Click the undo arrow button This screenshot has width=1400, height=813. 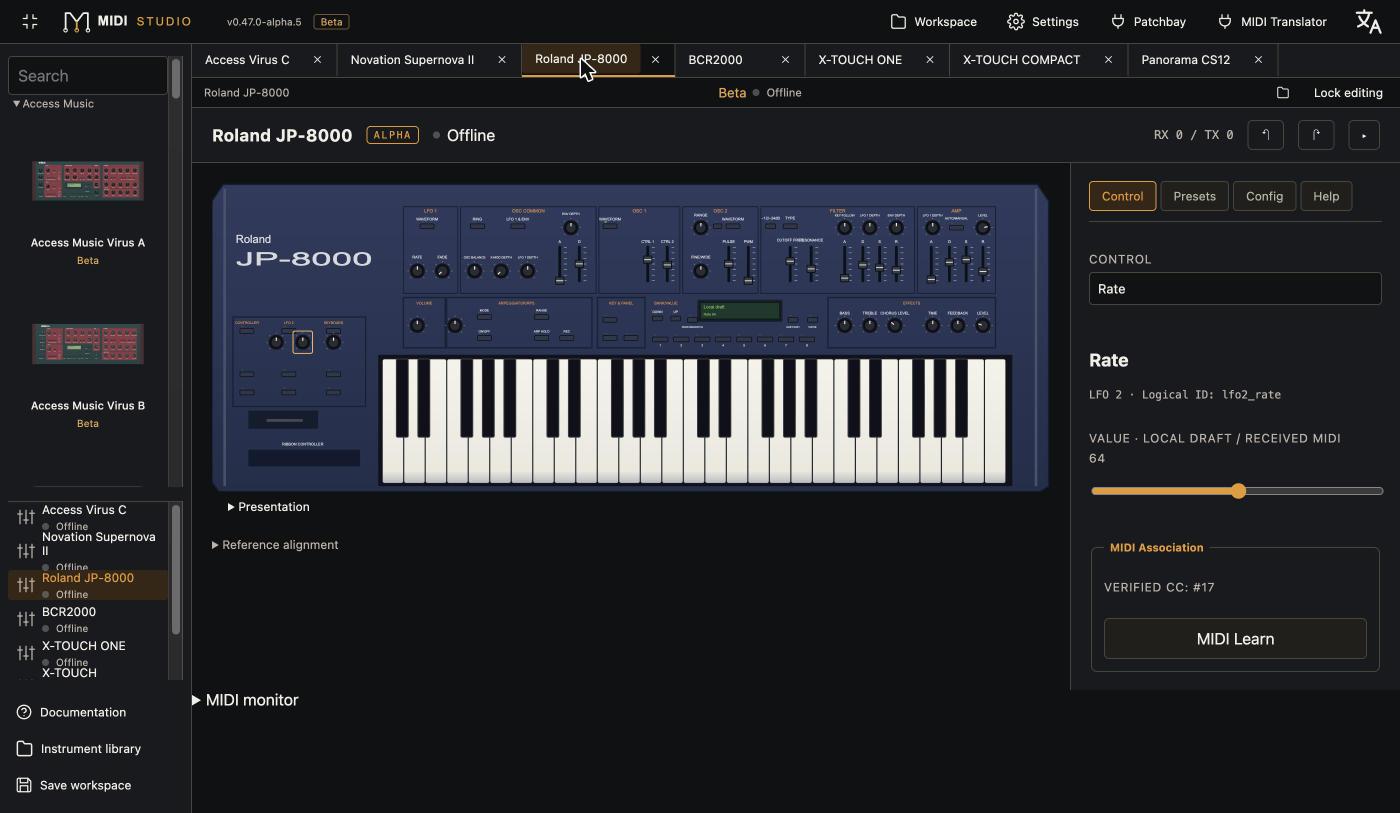click(x=1265, y=135)
